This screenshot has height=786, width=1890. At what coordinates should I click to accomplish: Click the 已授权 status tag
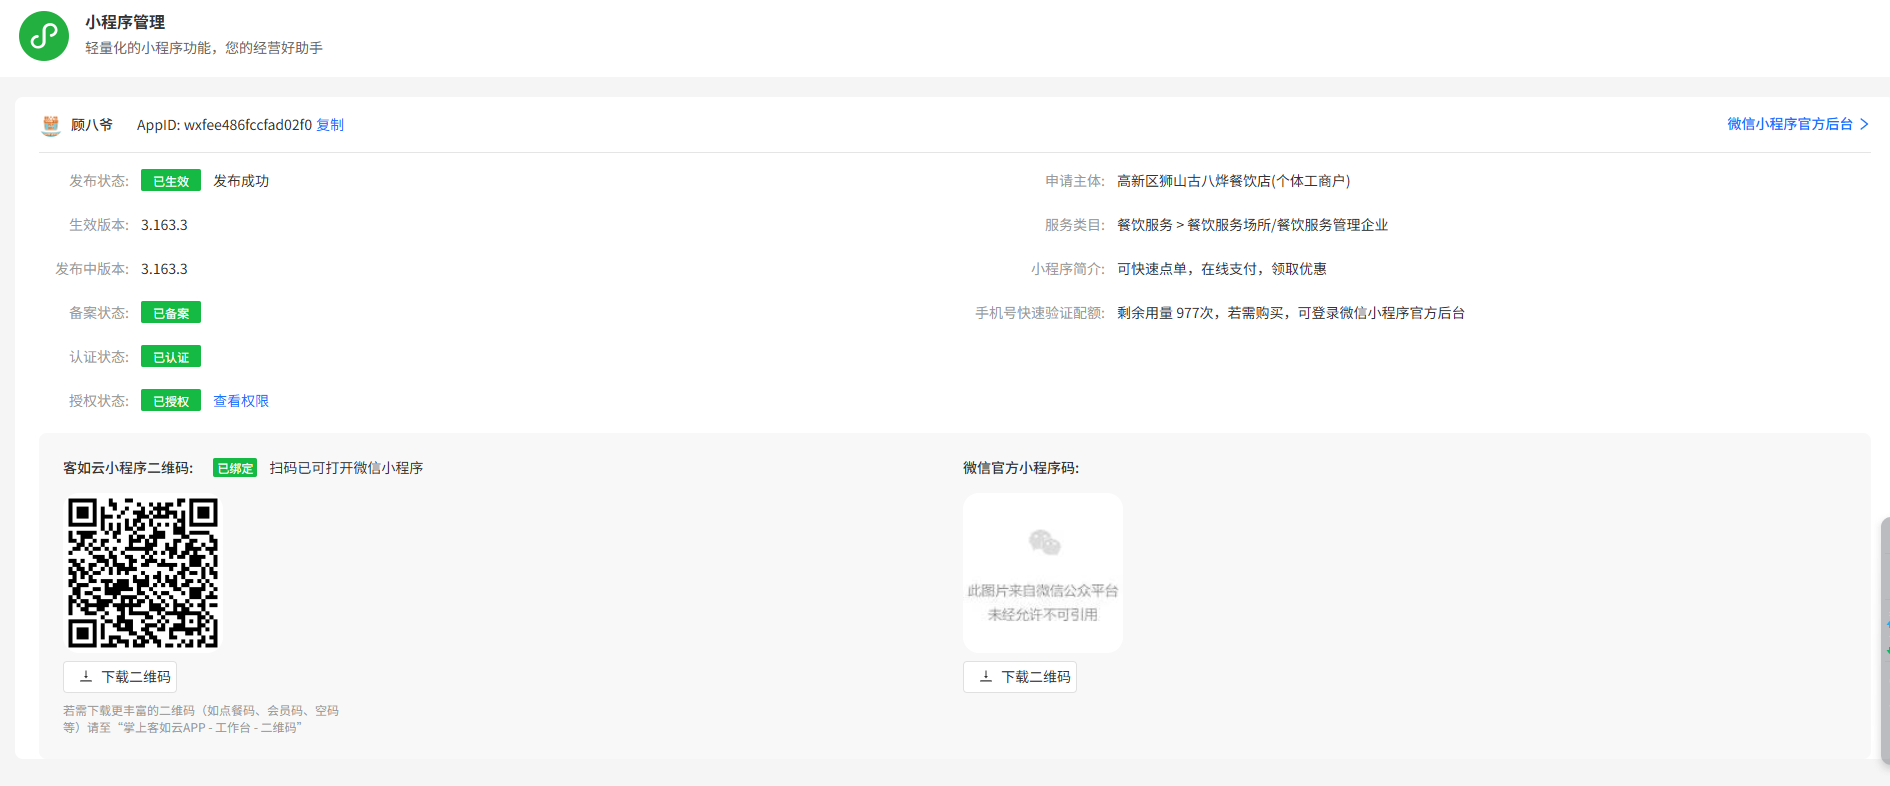[171, 401]
